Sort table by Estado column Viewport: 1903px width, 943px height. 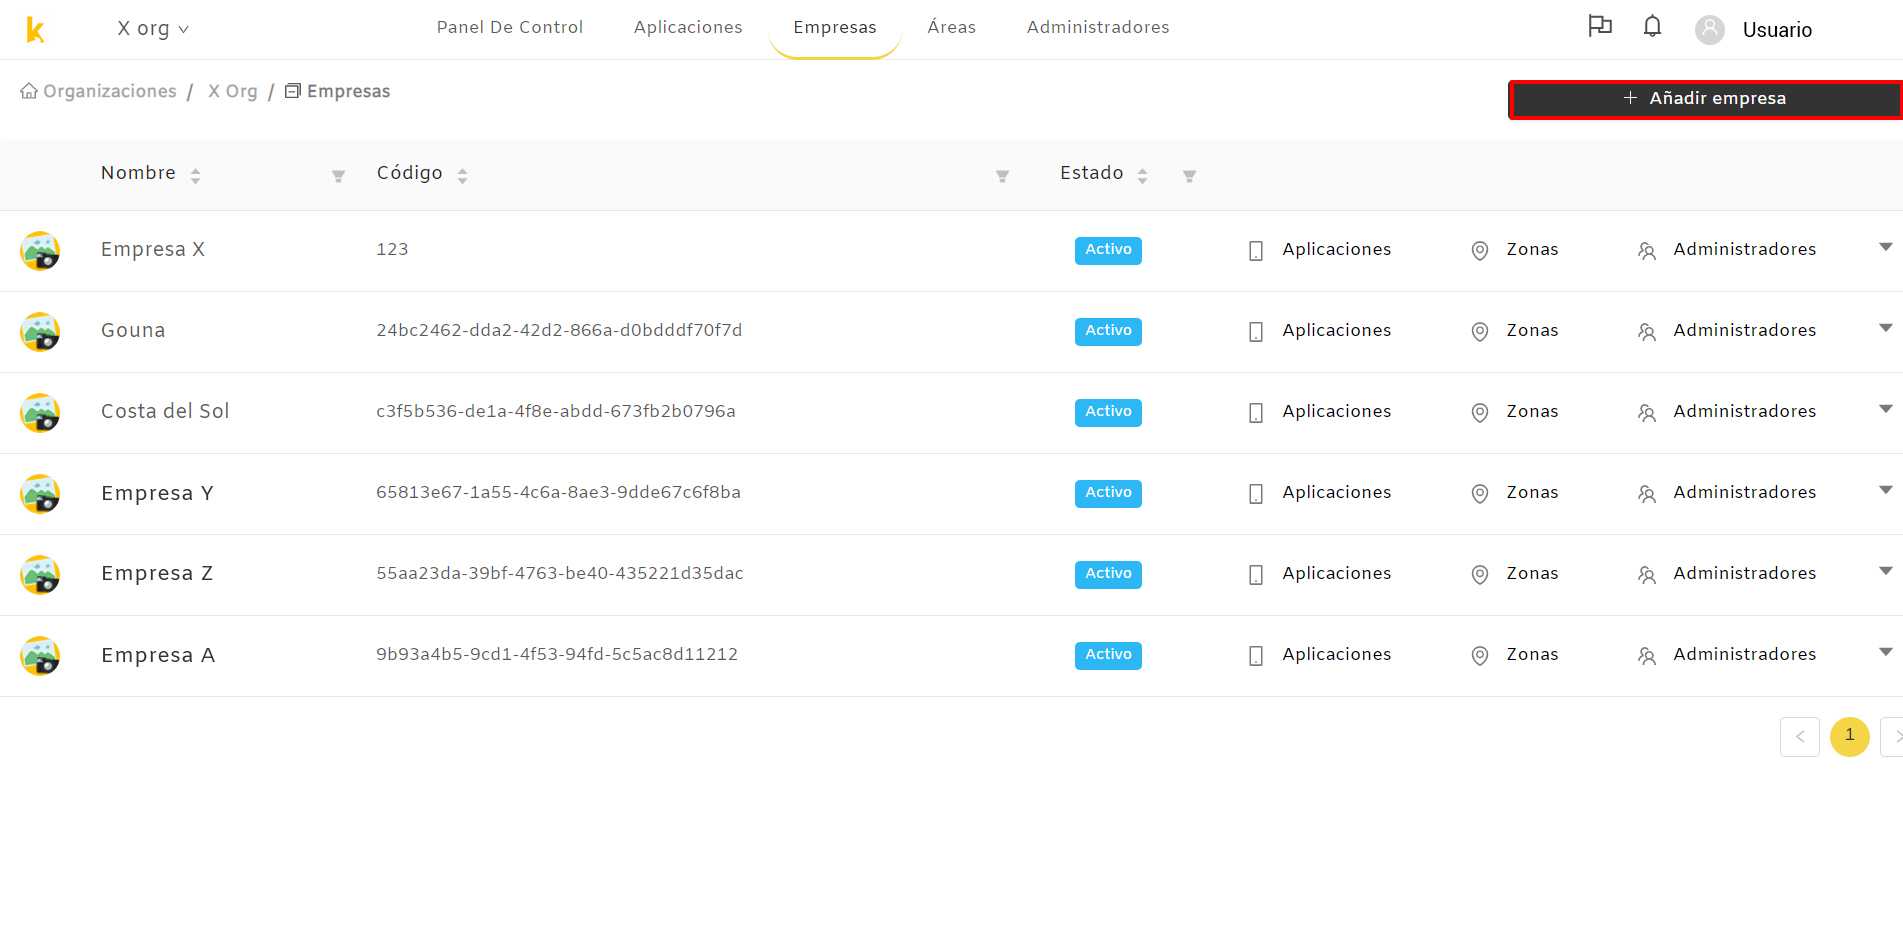(1142, 176)
